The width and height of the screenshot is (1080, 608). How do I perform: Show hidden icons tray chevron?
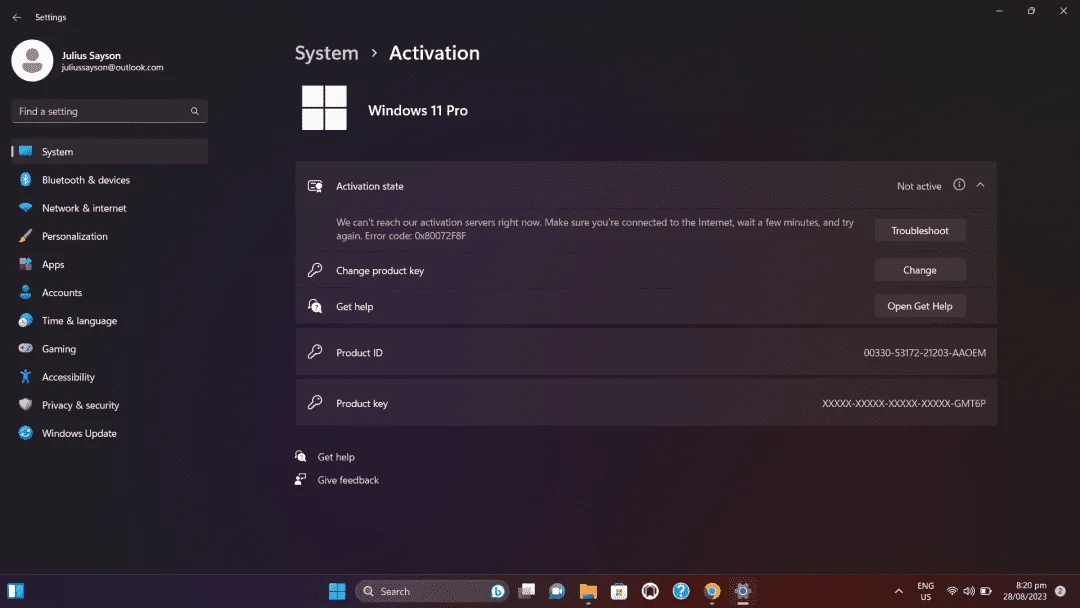click(898, 591)
